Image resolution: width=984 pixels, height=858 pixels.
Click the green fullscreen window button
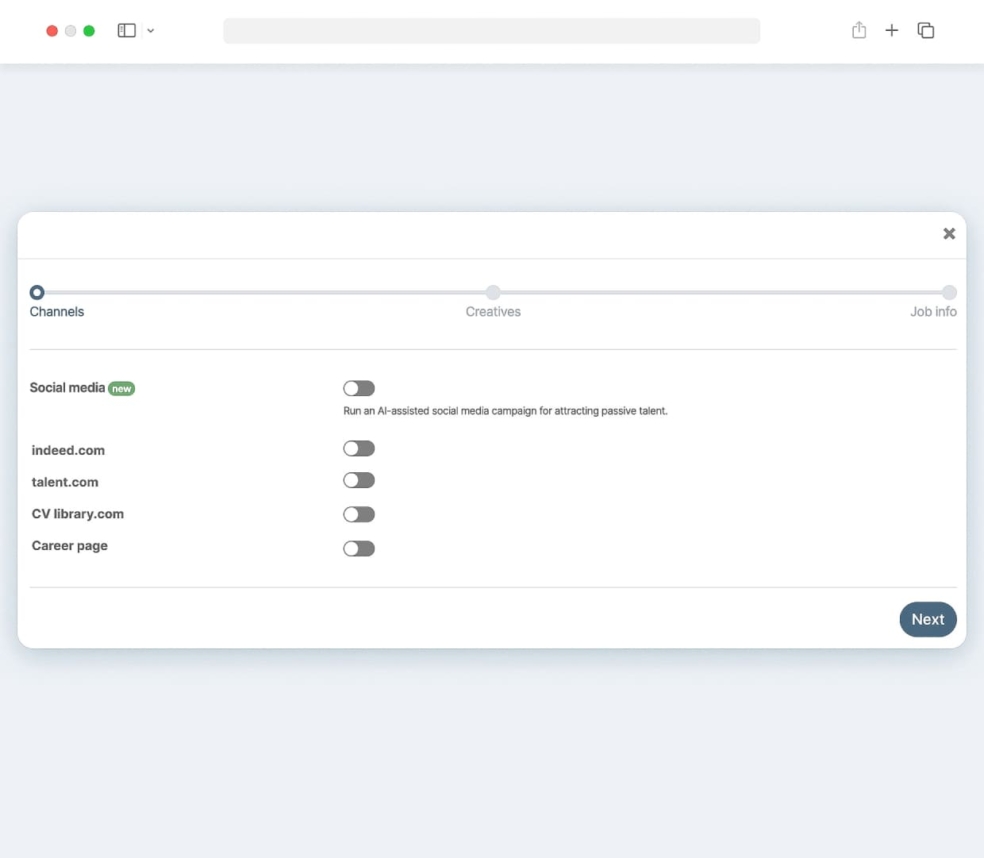89,31
